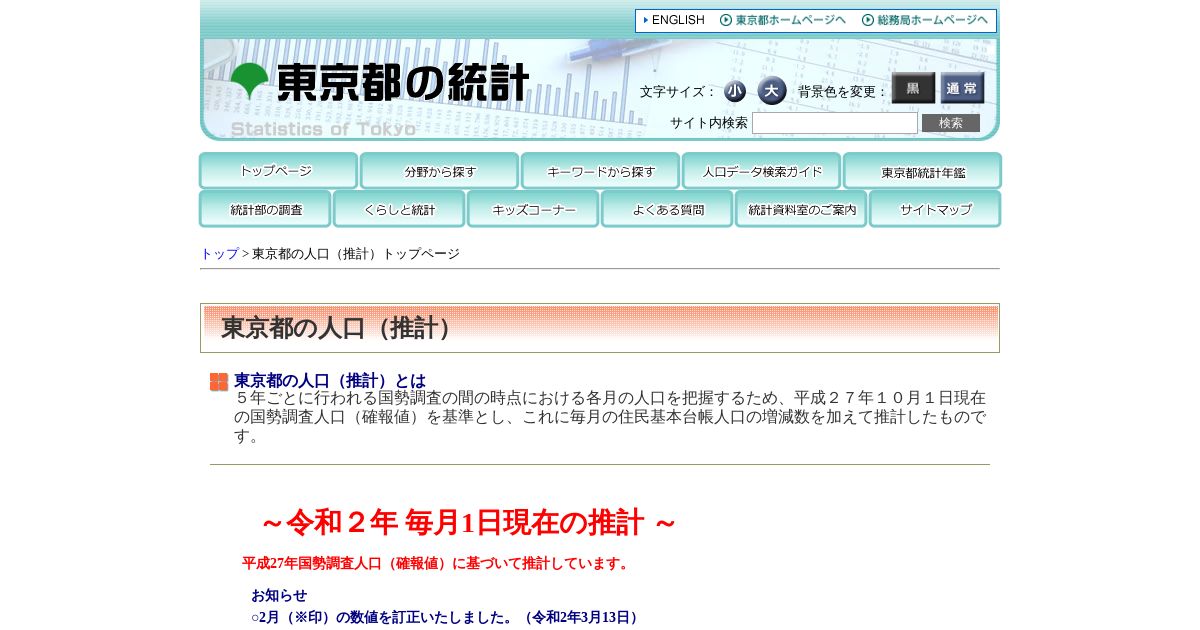Change background to black (黒)
Image resolution: width=1200 pixels, height=630 pixels.
click(913, 88)
